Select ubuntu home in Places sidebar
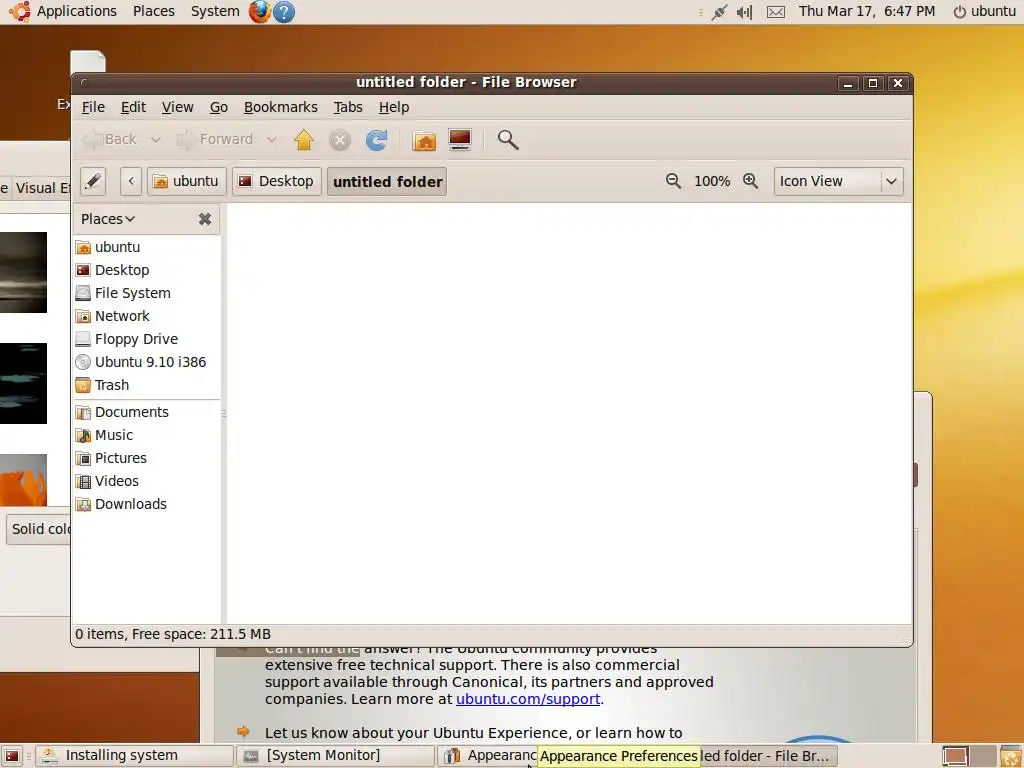 tap(147, 247)
